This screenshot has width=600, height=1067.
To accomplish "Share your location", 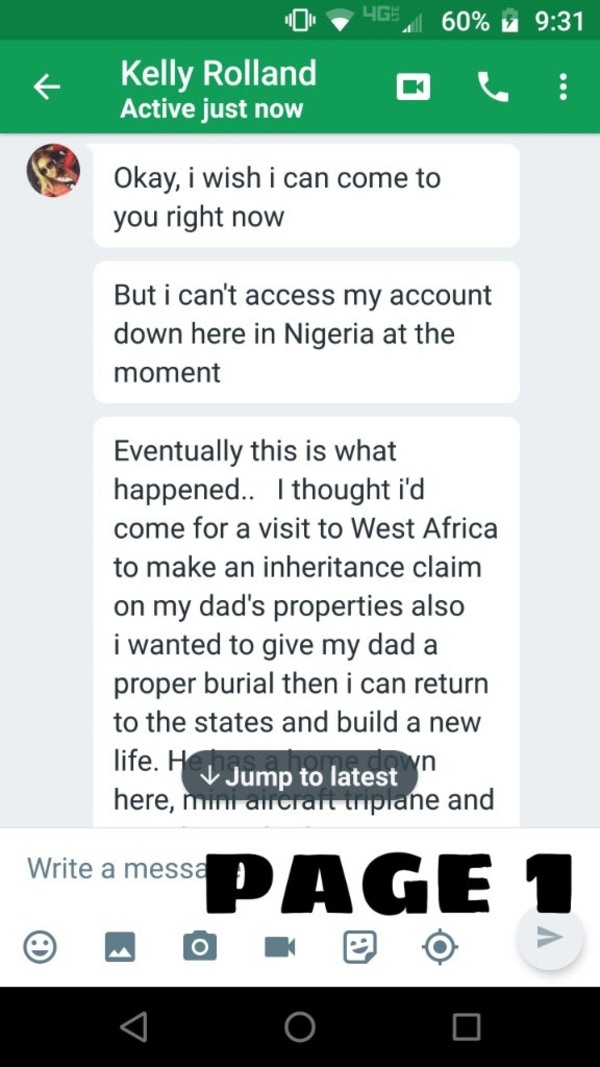I will pos(440,946).
